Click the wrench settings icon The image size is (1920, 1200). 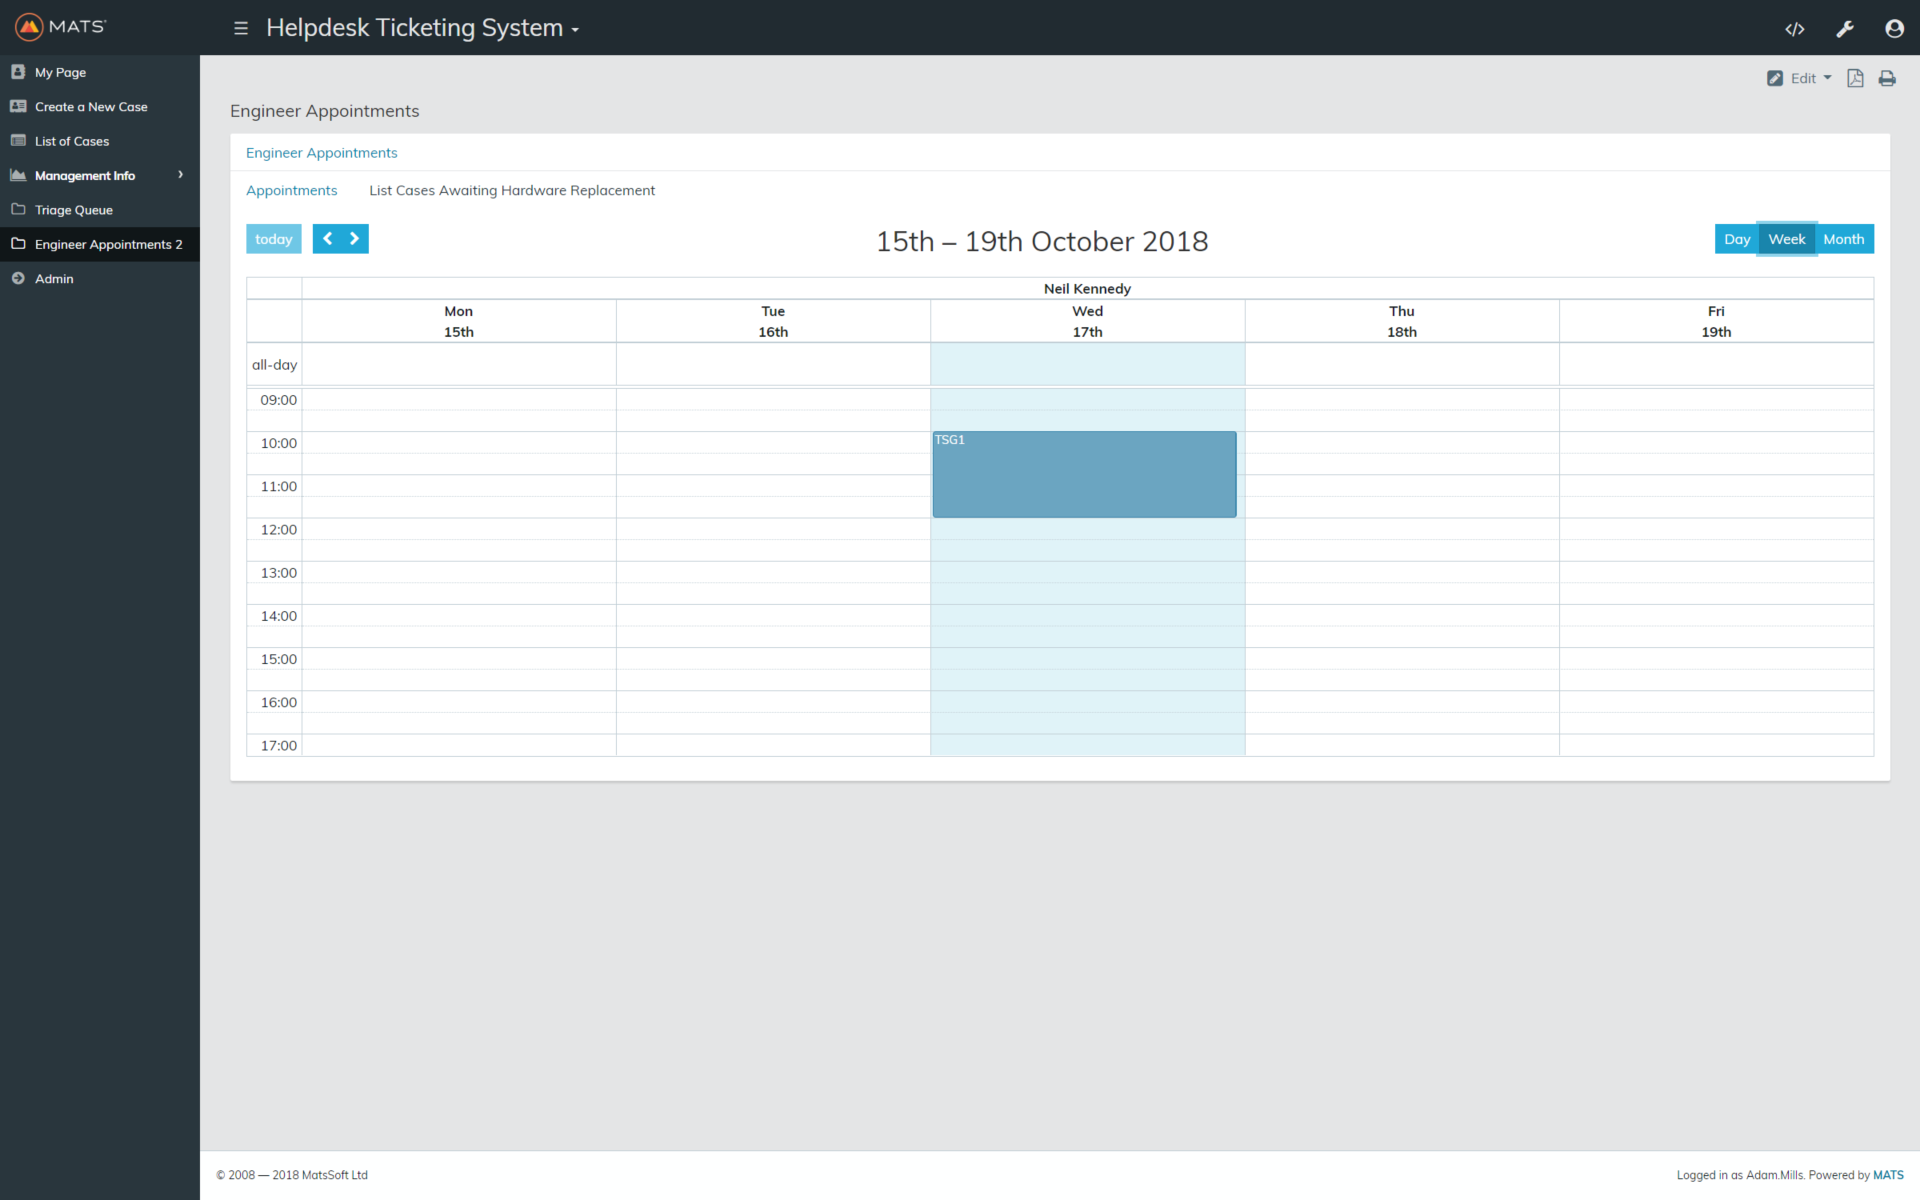click(x=1844, y=29)
